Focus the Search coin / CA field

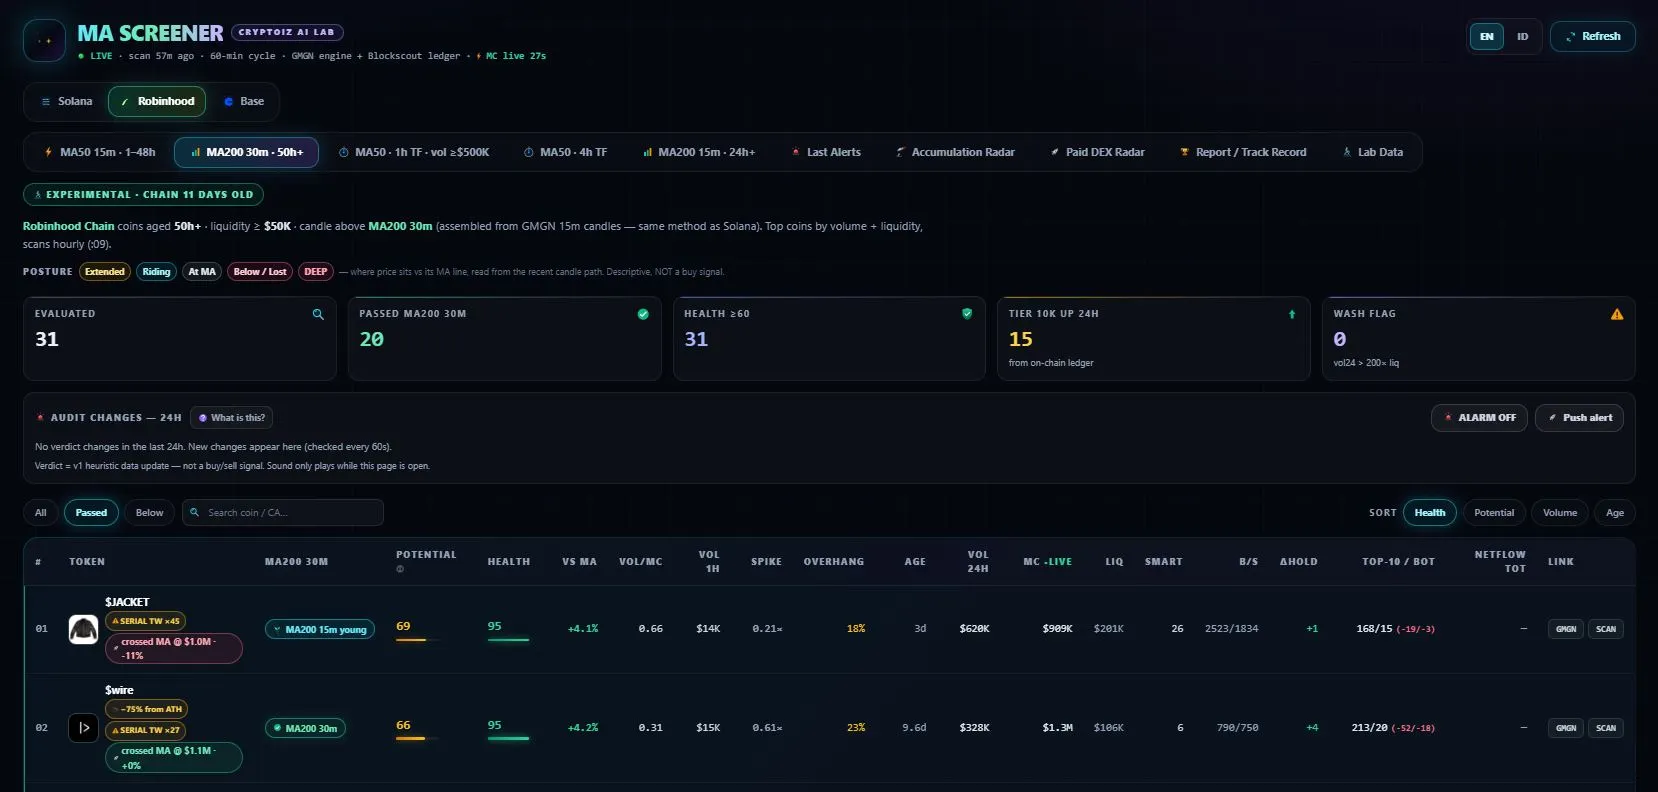[x=283, y=513]
